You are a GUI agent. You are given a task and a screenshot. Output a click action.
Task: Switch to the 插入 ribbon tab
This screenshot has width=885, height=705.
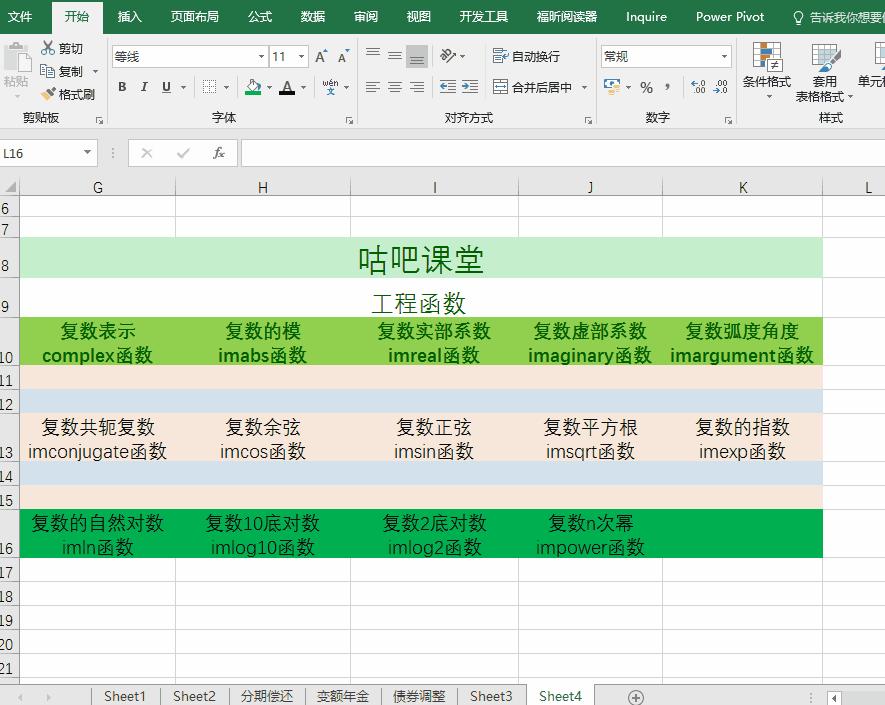pos(129,17)
